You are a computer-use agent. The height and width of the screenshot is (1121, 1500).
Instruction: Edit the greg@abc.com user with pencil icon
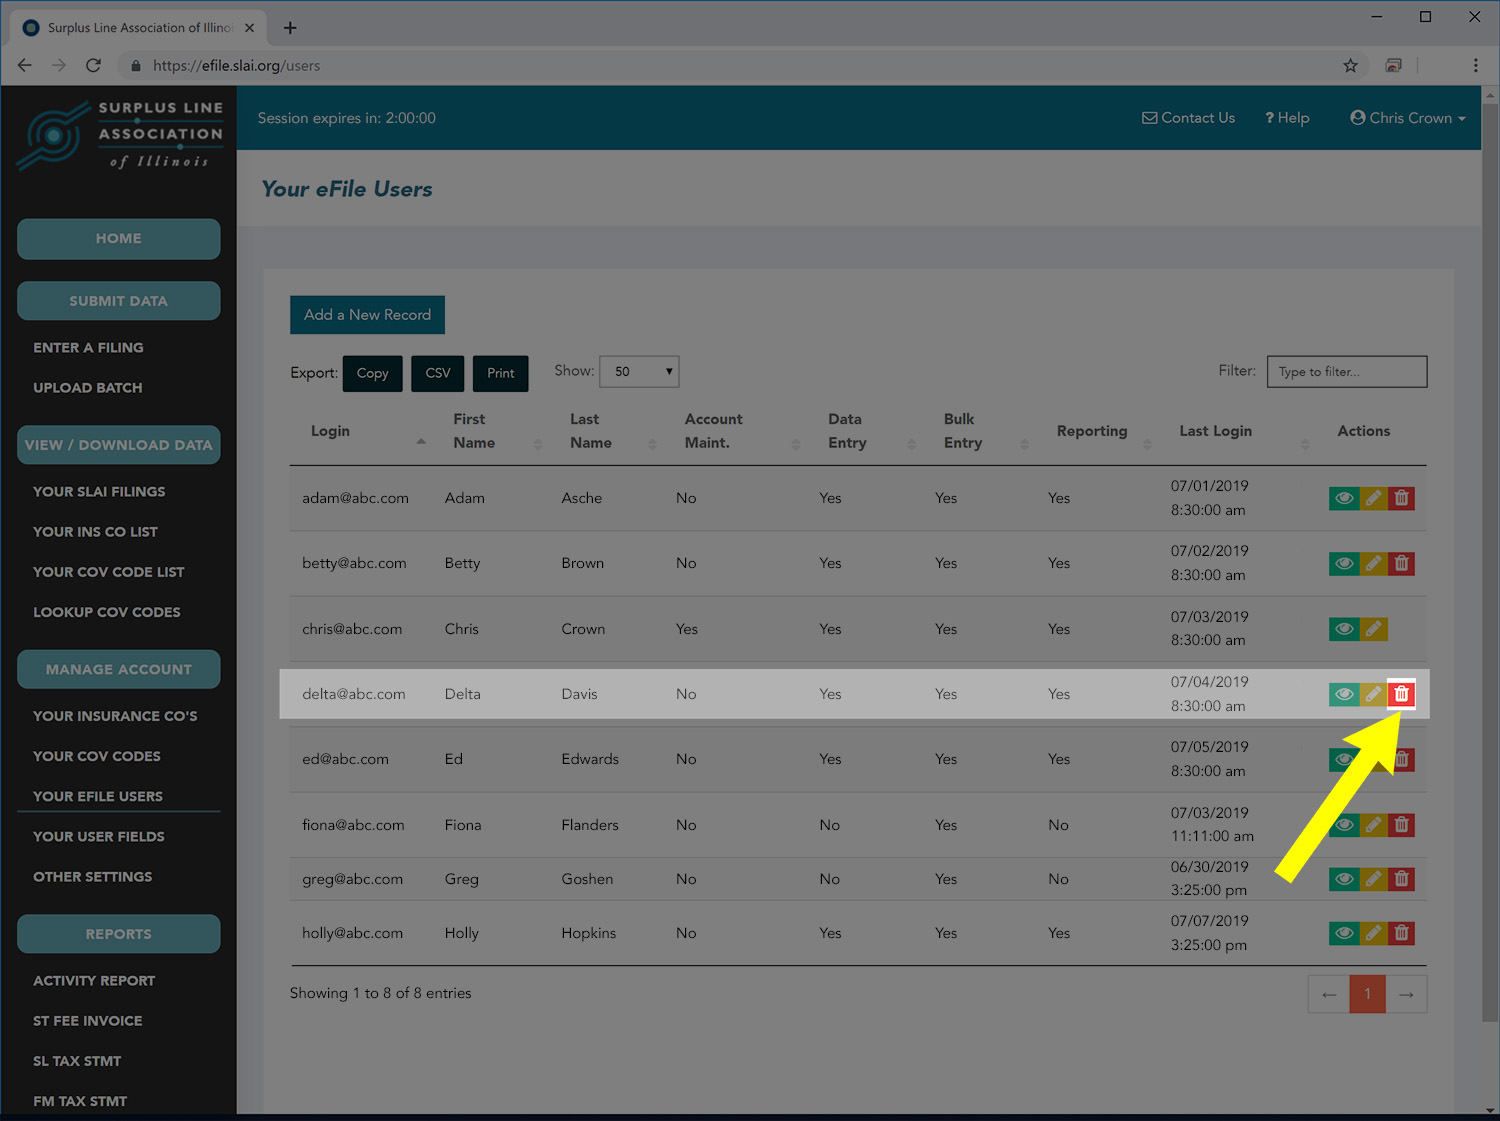click(x=1373, y=879)
